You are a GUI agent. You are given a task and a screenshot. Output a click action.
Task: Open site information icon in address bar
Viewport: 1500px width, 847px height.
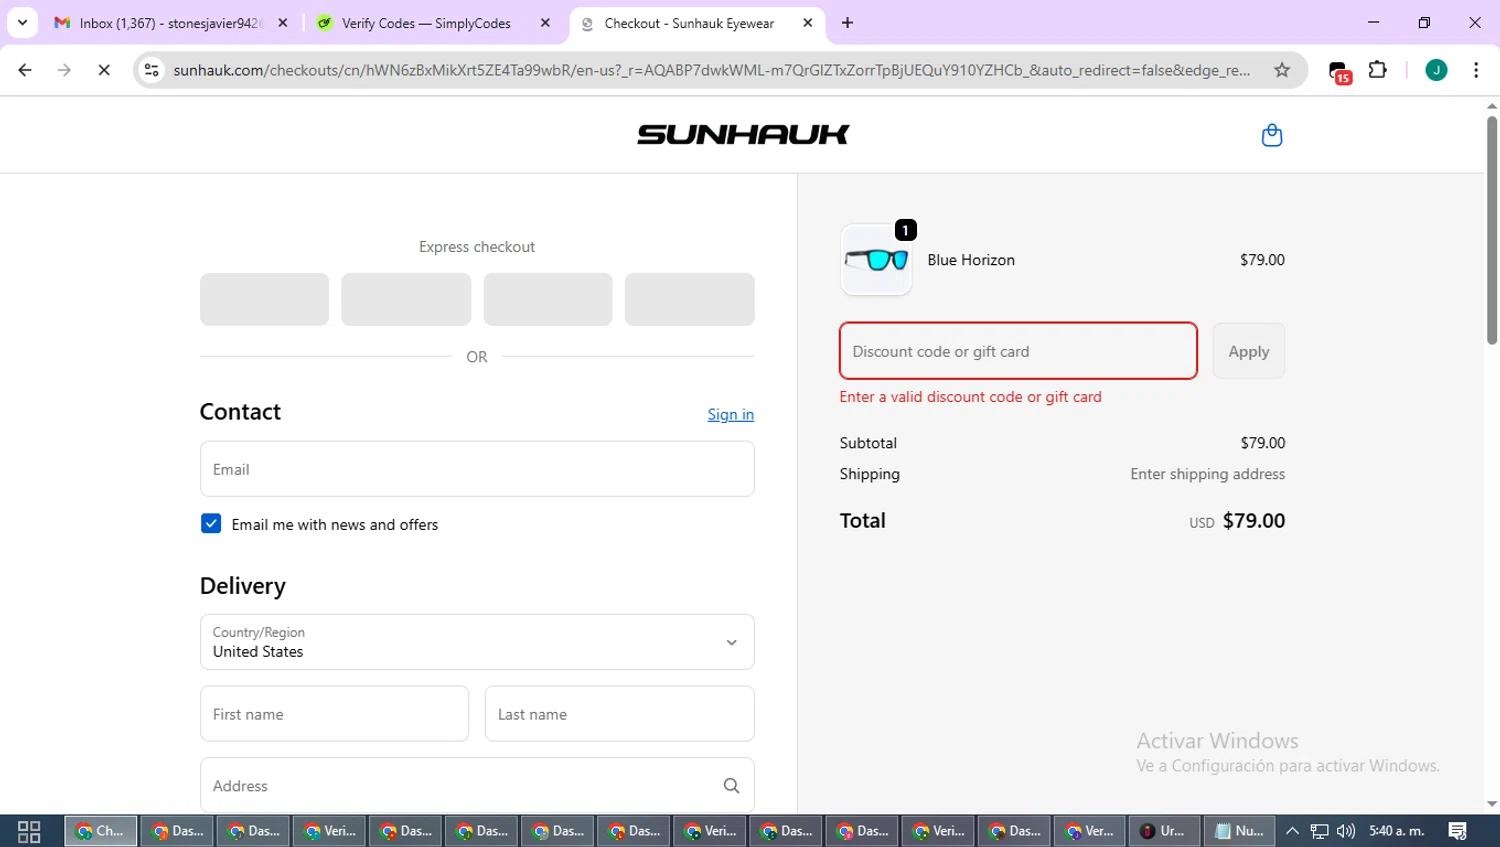pos(152,70)
